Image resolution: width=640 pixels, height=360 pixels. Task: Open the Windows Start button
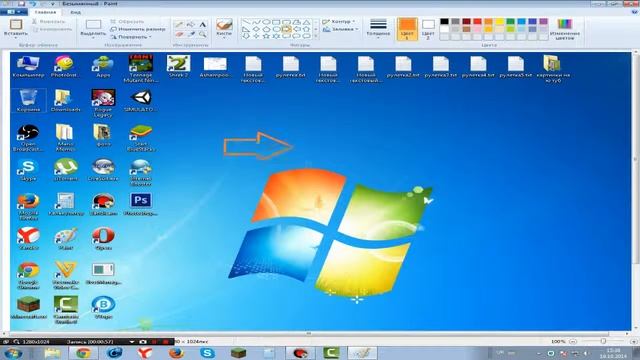[13, 353]
